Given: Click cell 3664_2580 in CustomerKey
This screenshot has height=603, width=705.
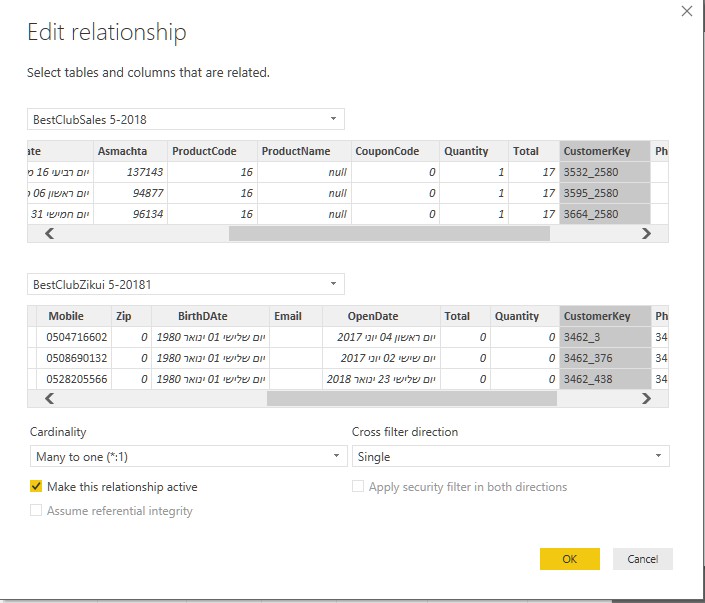Looking at the screenshot, I should [605, 214].
